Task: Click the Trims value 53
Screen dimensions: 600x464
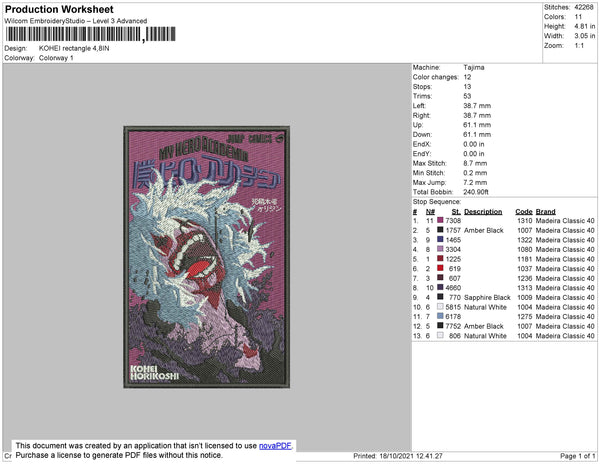Action: [467, 96]
